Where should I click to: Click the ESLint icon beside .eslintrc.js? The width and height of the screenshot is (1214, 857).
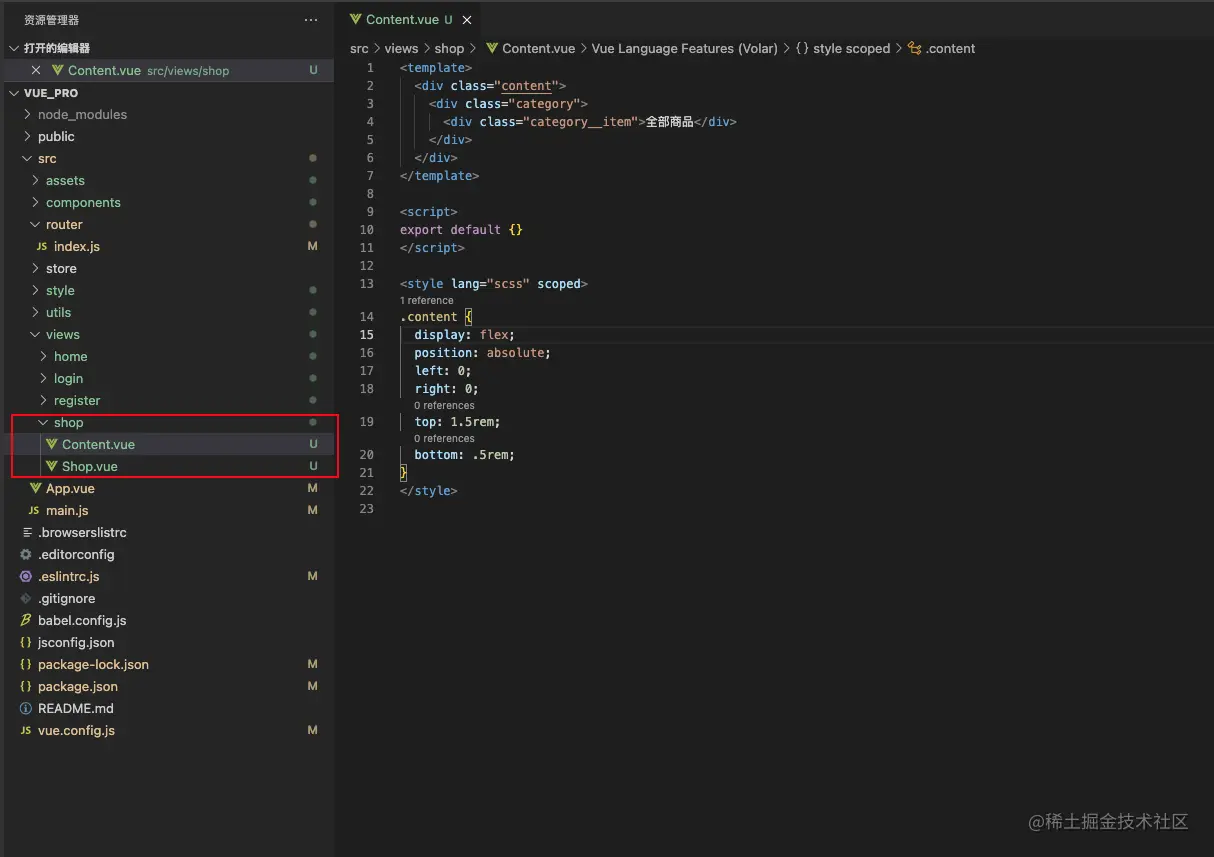pyautogui.click(x=26, y=577)
